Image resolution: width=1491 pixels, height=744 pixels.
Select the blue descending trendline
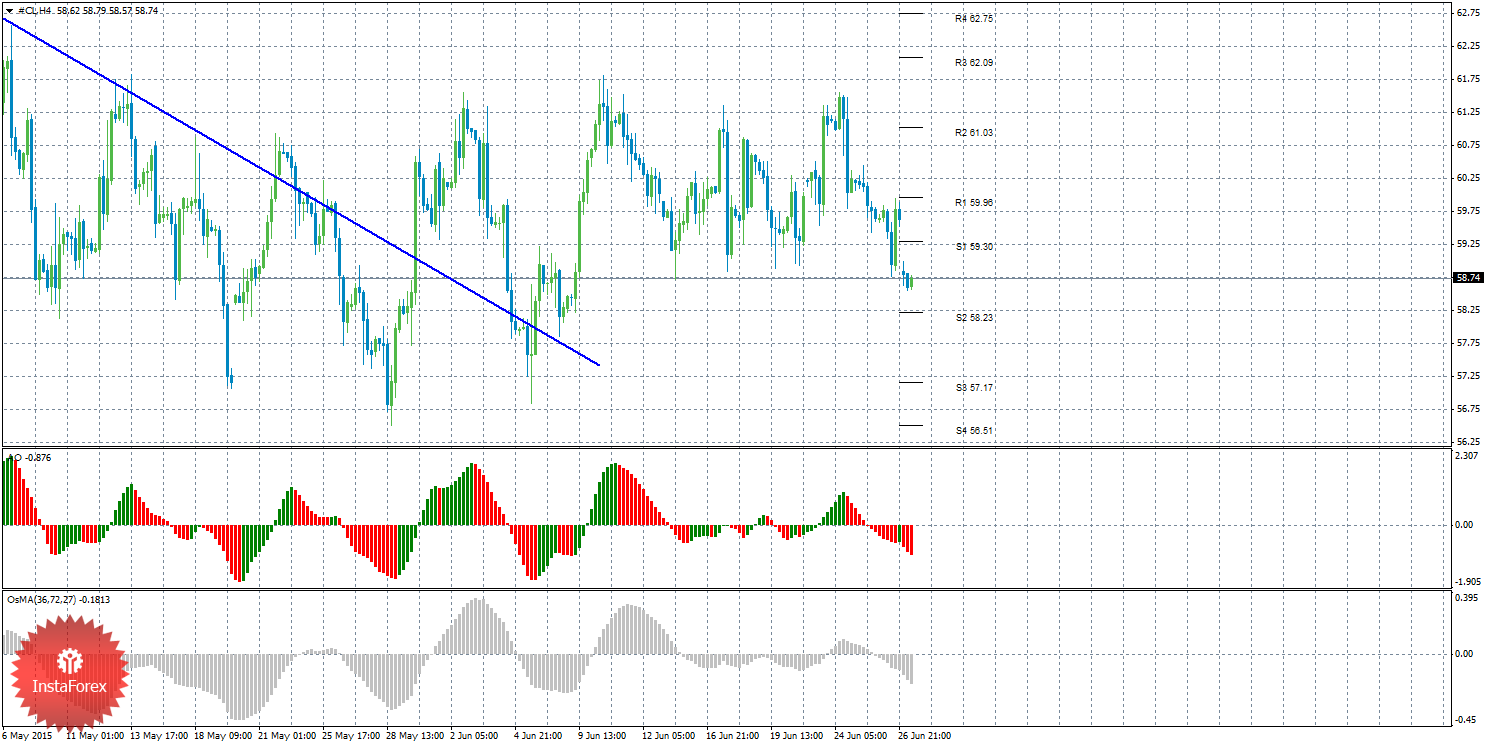coord(300,190)
